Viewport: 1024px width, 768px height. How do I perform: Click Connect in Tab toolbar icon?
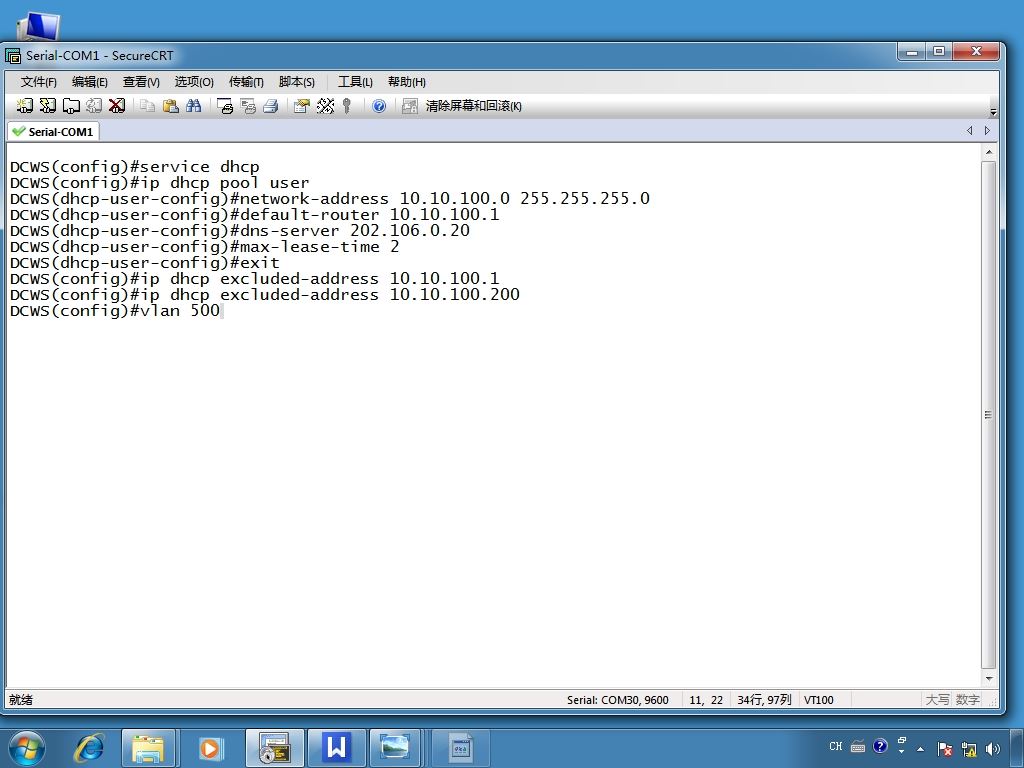click(x=71, y=106)
